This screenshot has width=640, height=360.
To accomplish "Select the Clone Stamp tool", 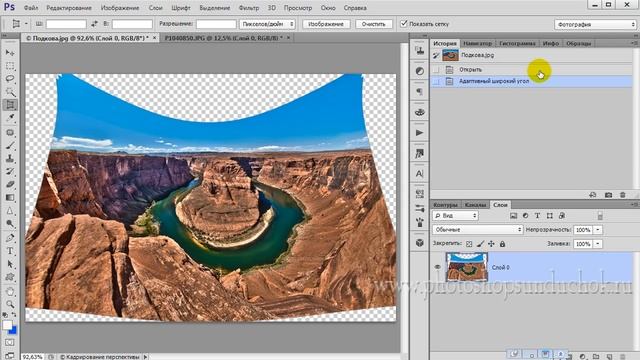I will coord(10,159).
